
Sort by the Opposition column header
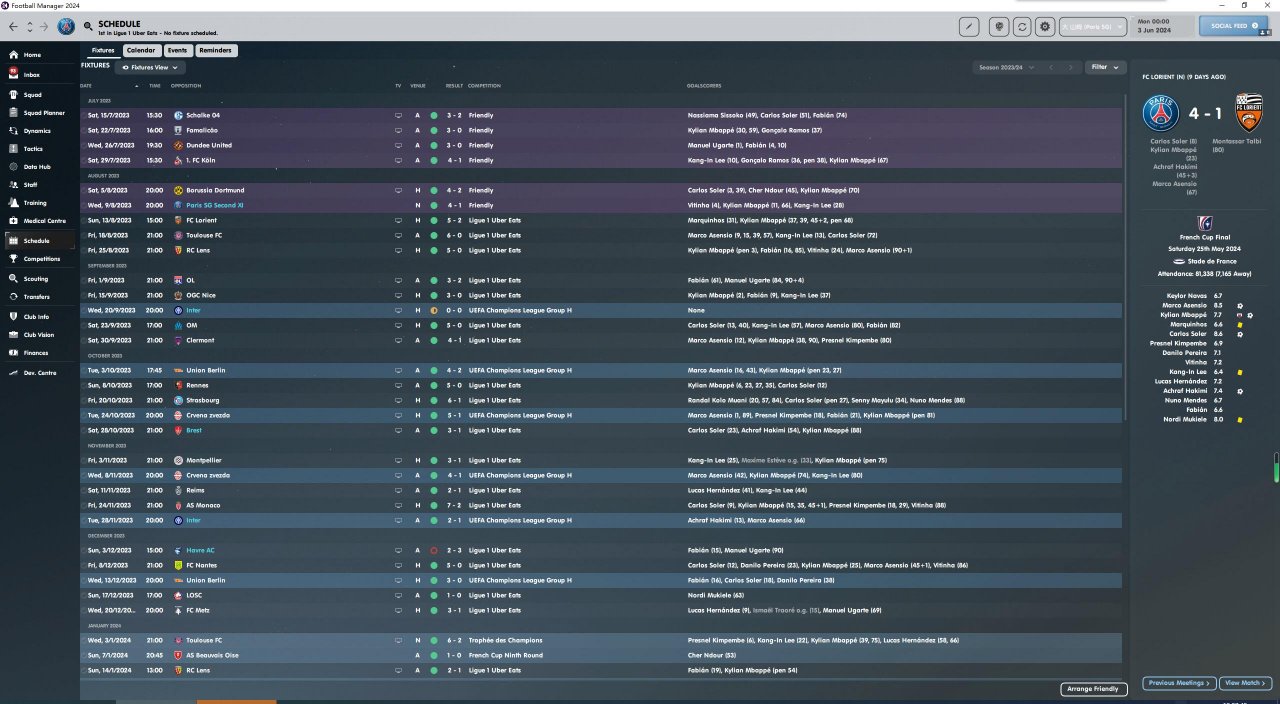click(186, 86)
